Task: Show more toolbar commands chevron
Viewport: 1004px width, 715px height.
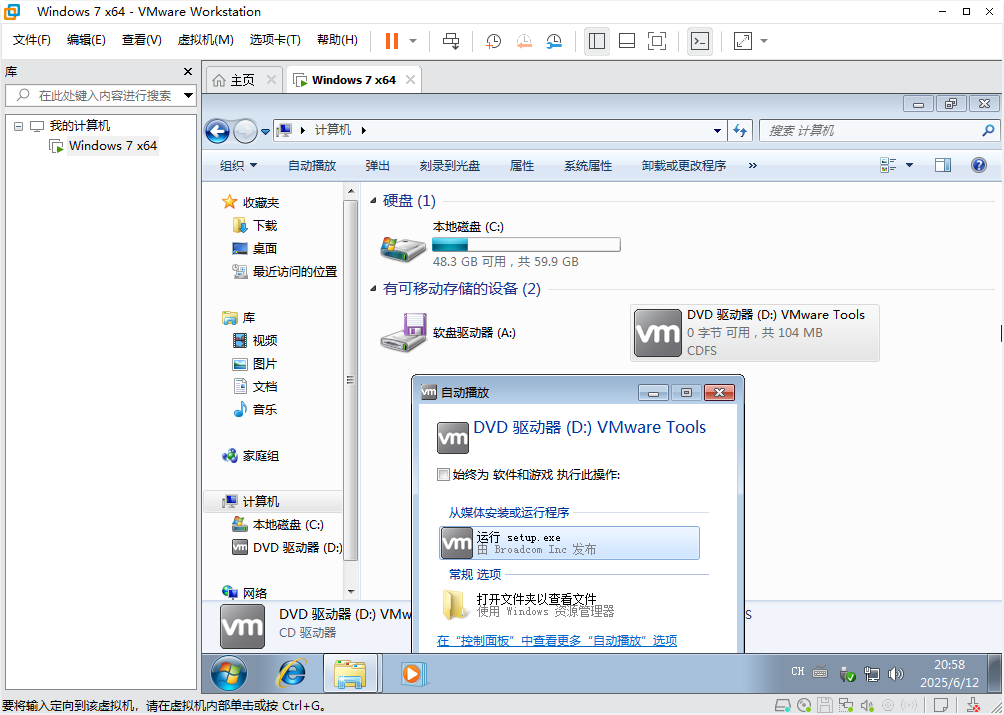Action: 752,166
